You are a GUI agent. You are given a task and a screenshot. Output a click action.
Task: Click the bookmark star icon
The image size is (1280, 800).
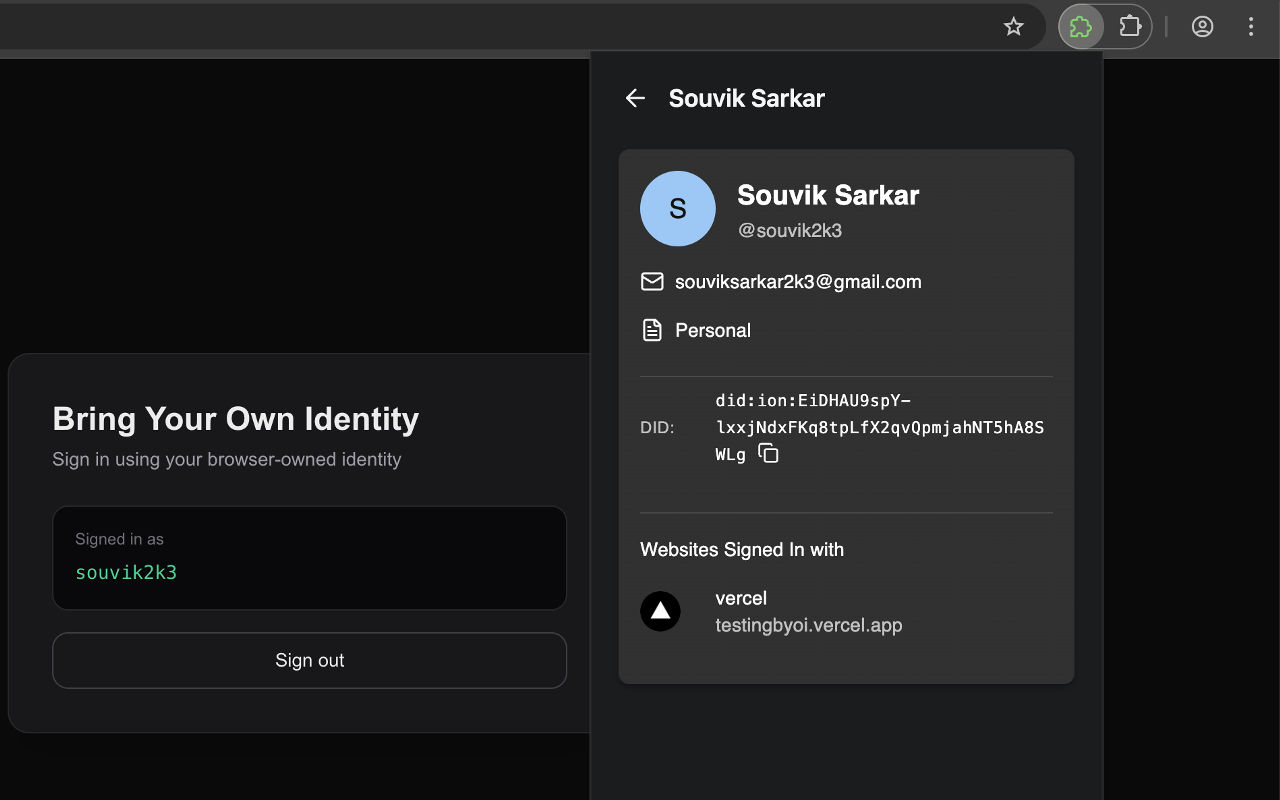[x=1014, y=26]
